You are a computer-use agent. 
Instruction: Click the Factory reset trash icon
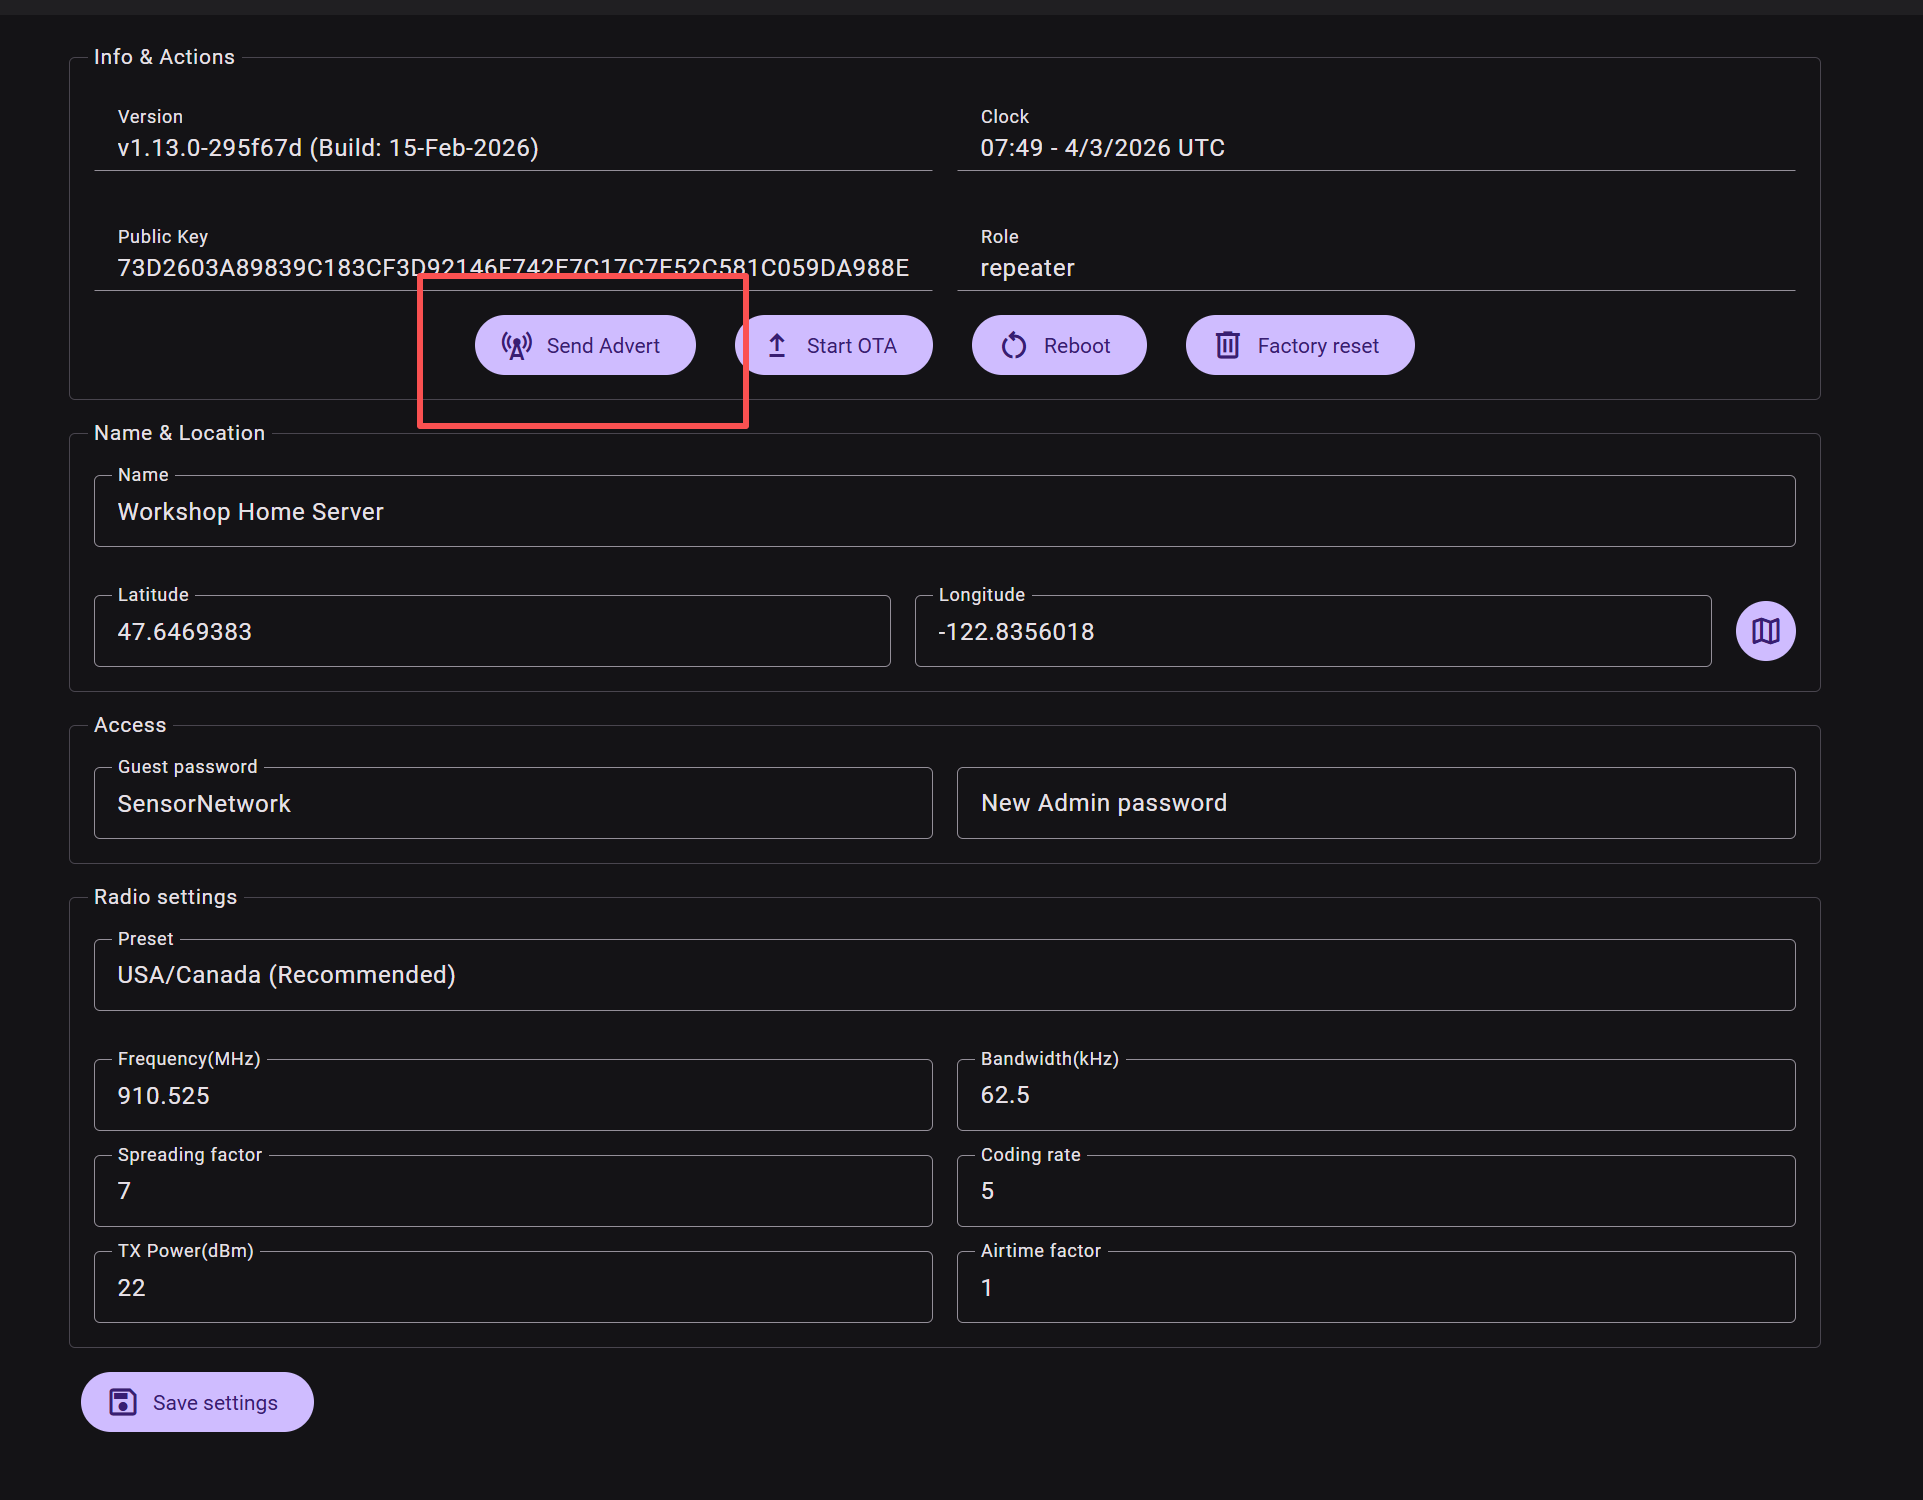pos(1228,346)
